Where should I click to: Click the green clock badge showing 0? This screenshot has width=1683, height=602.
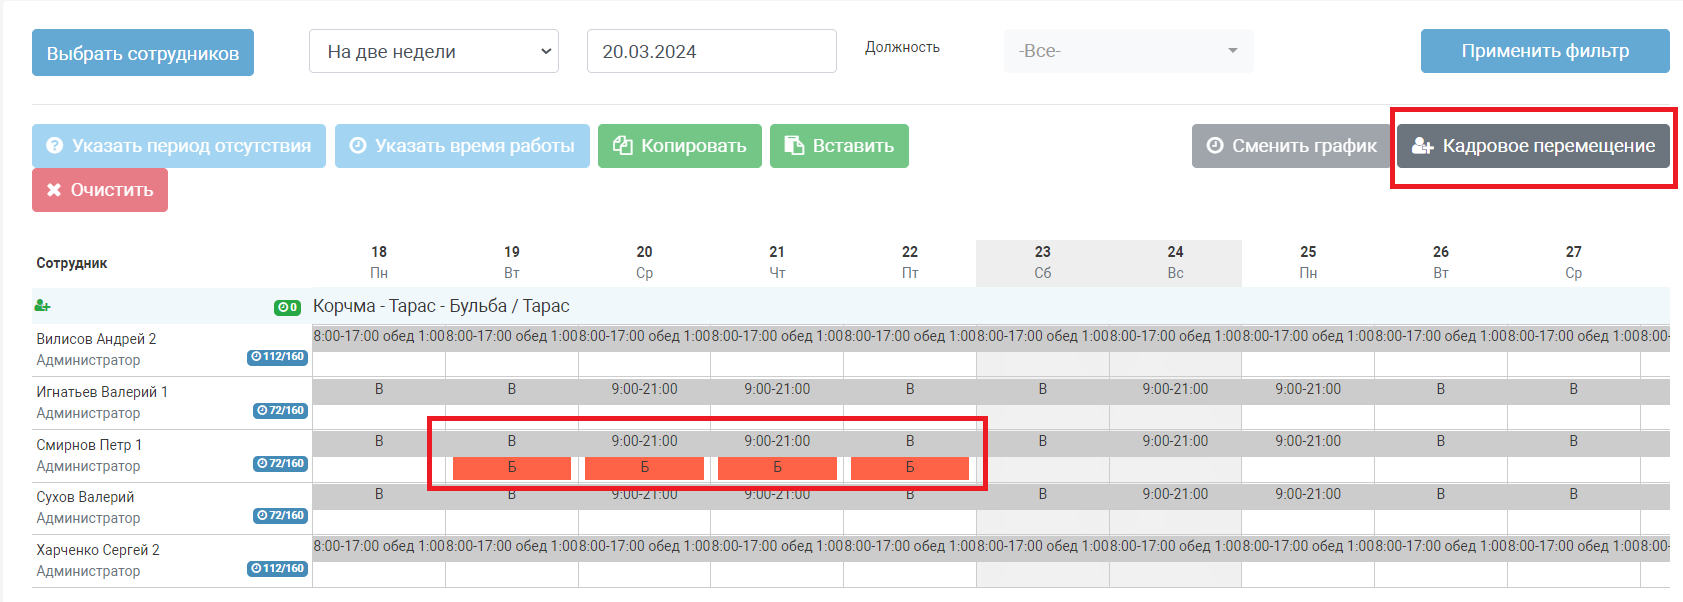287,307
